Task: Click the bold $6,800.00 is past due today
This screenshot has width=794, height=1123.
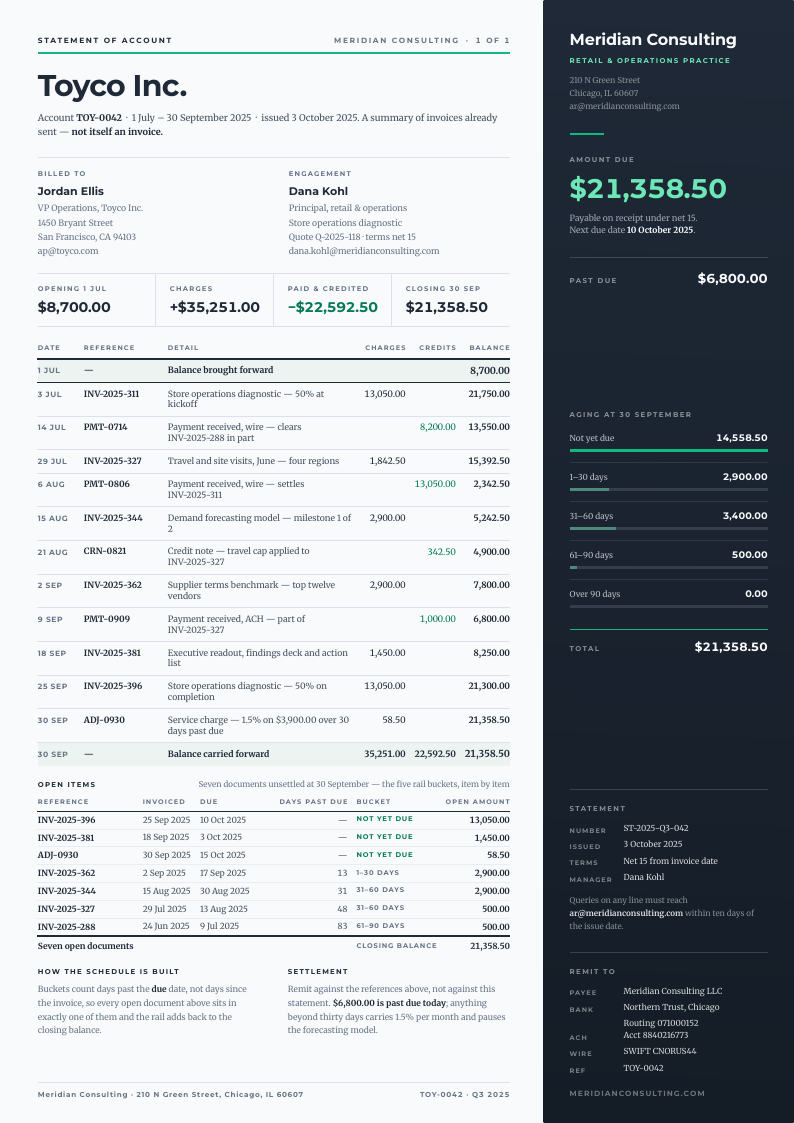Action: [391, 1003]
